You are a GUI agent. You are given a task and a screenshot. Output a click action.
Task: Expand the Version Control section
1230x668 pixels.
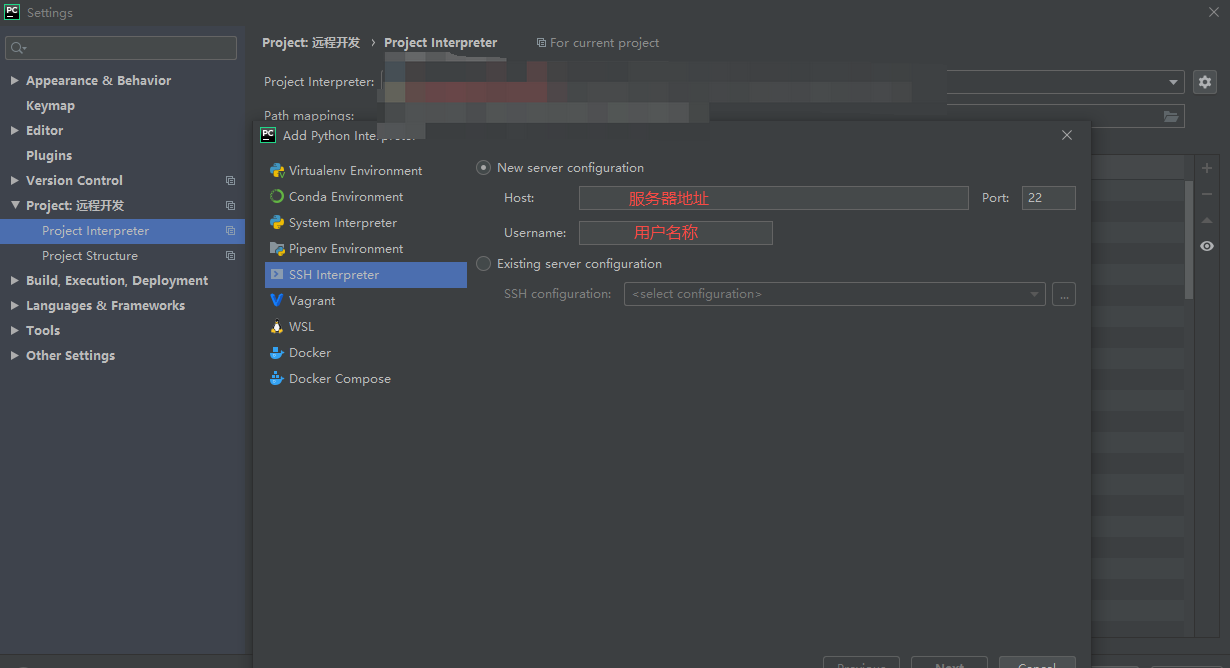(x=14, y=181)
